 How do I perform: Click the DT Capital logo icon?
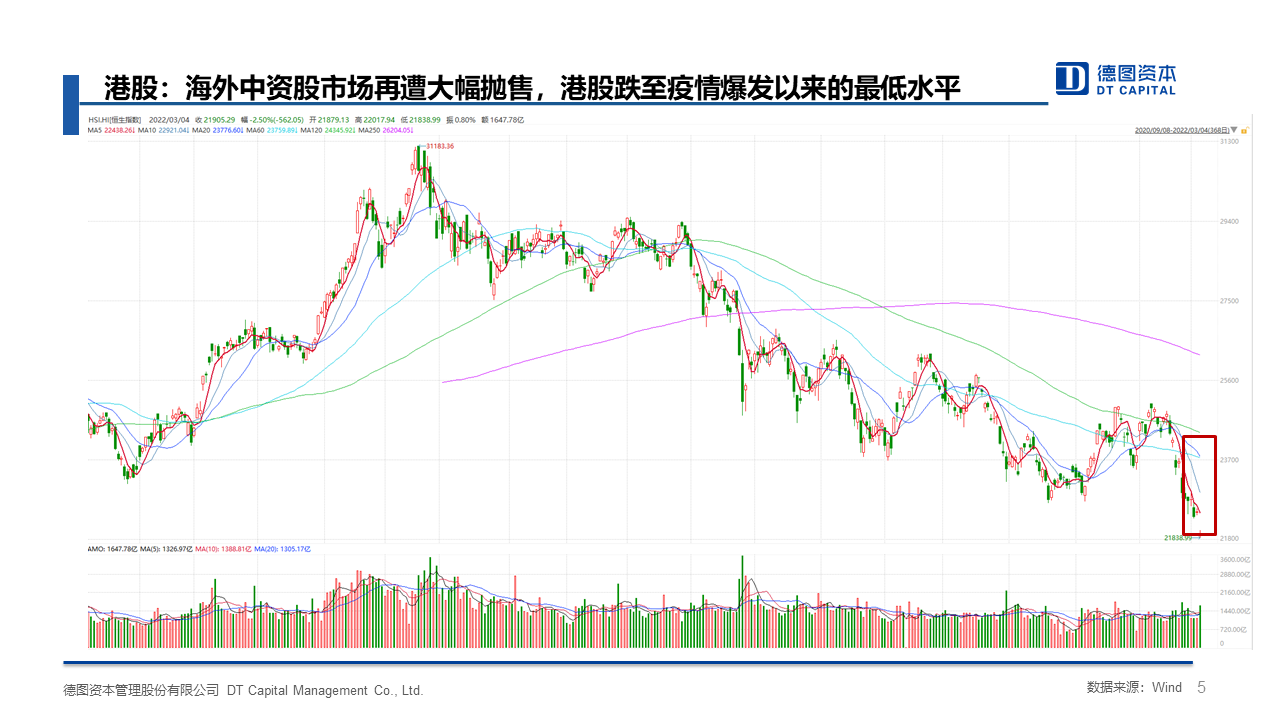1072,78
